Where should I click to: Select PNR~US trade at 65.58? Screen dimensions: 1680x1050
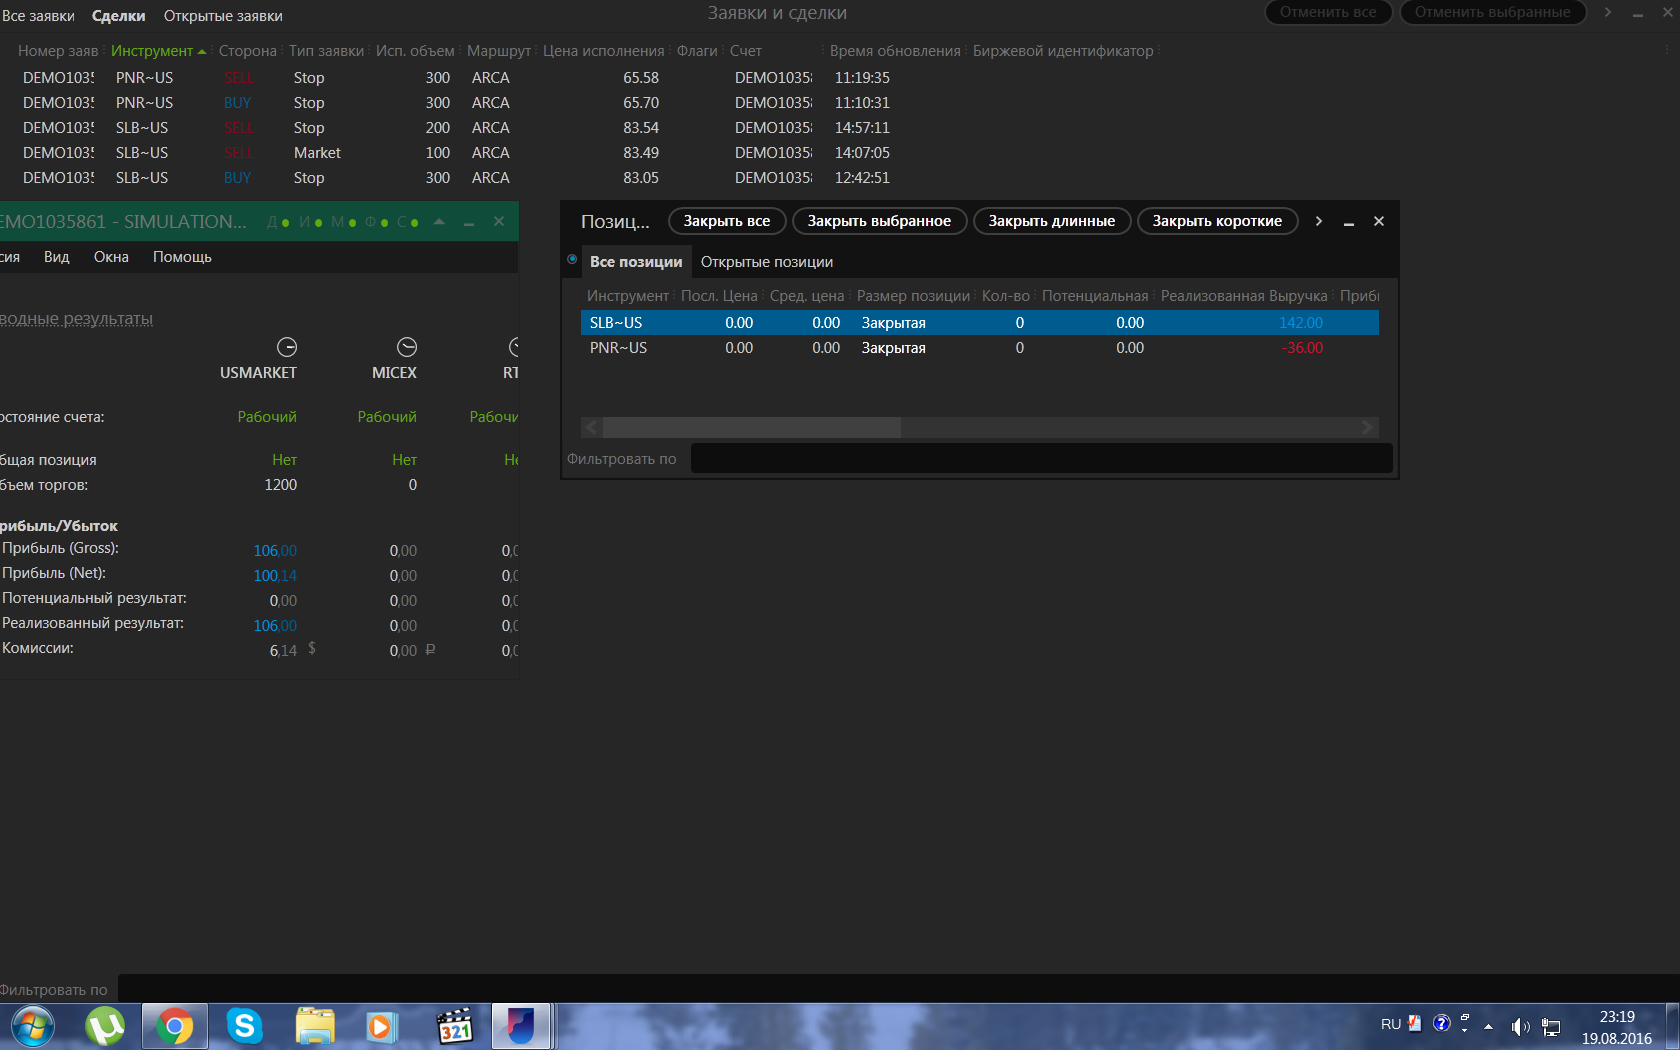(840, 78)
